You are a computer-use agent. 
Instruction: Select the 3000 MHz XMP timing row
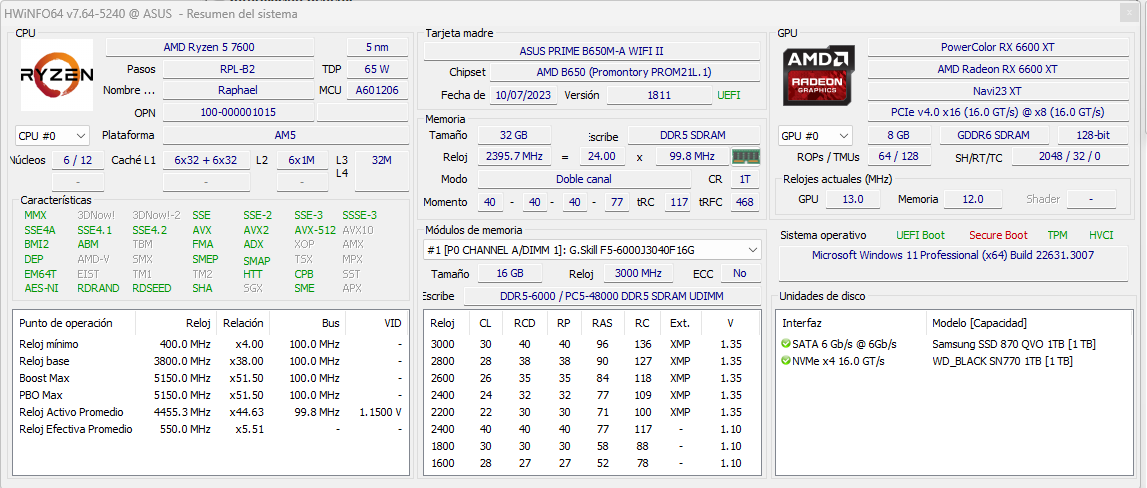[x=593, y=344]
